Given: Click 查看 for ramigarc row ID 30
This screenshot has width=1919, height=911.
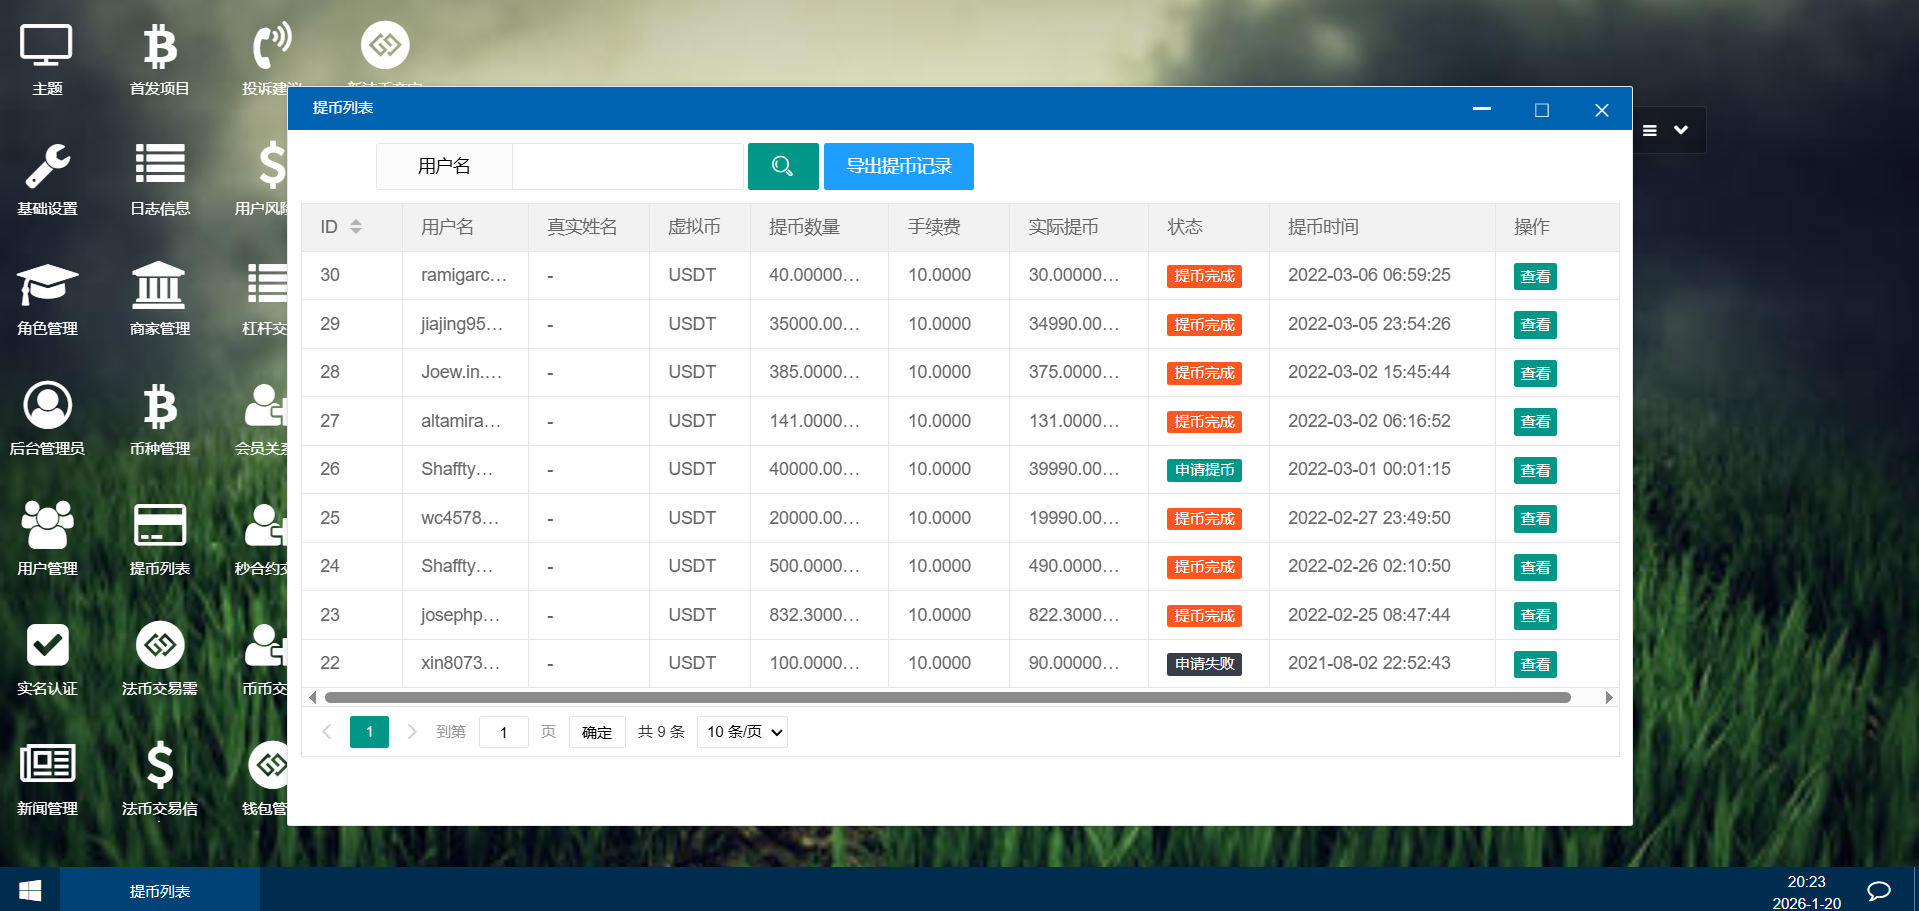Looking at the screenshot, I should click(x=1534, y=277).
